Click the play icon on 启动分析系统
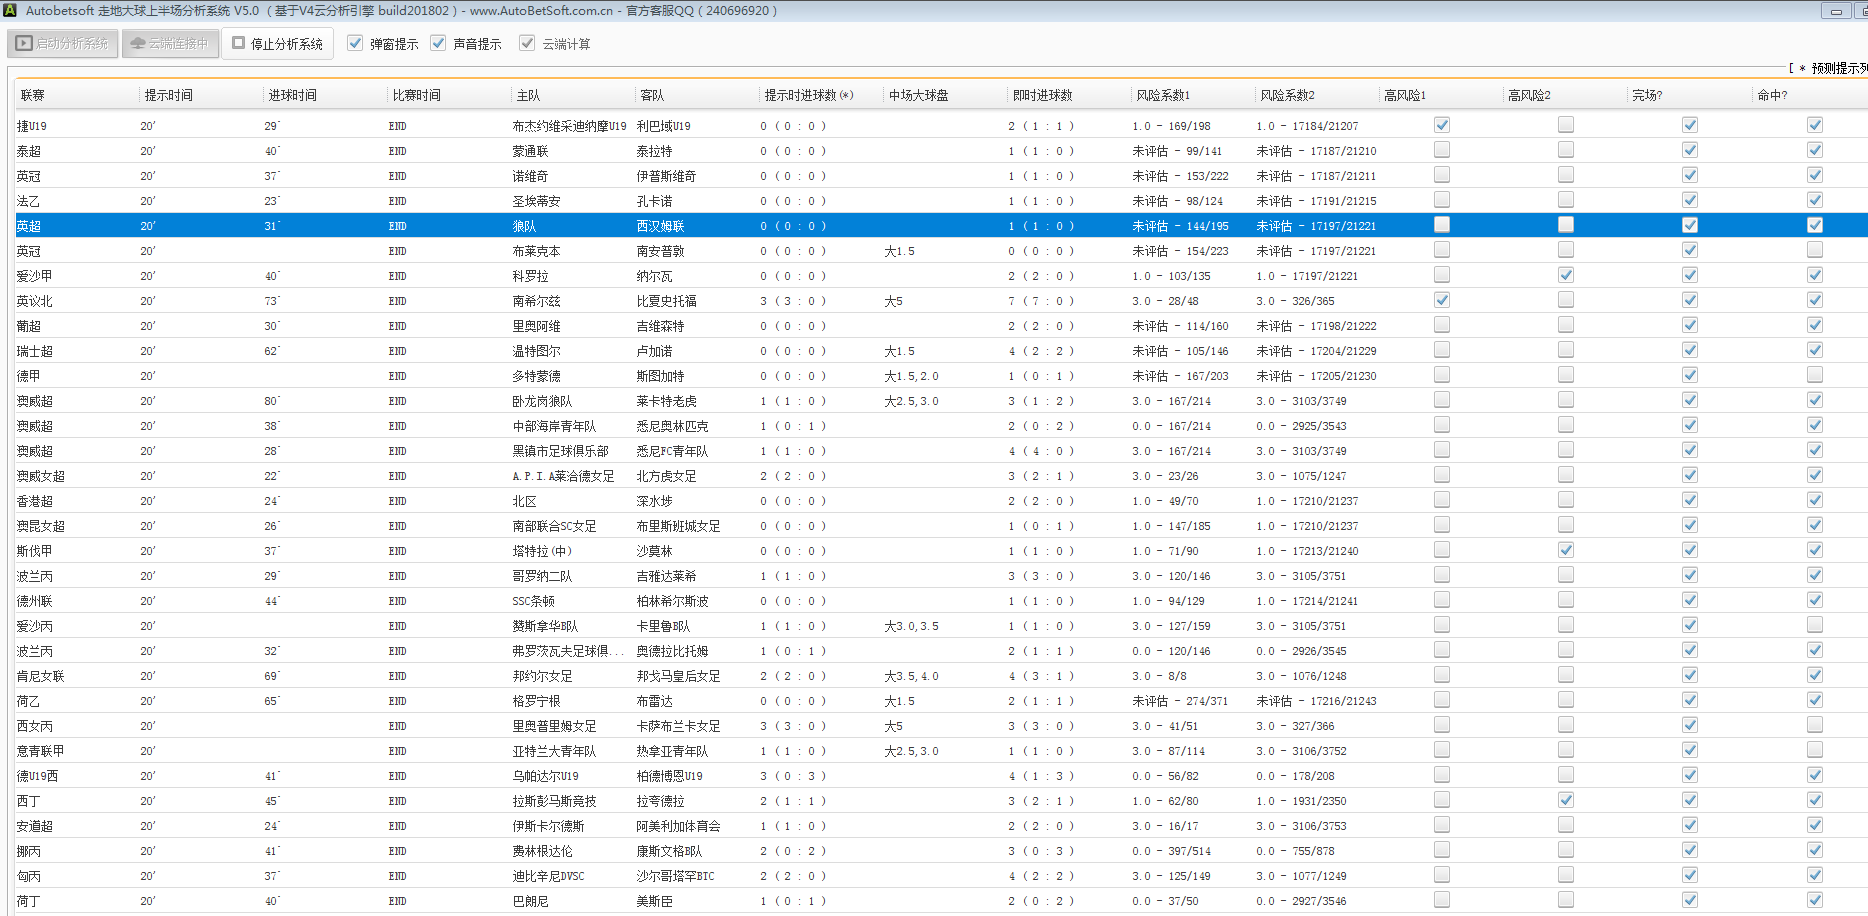This screenshot has height=916, width=1868. (24, 44)
